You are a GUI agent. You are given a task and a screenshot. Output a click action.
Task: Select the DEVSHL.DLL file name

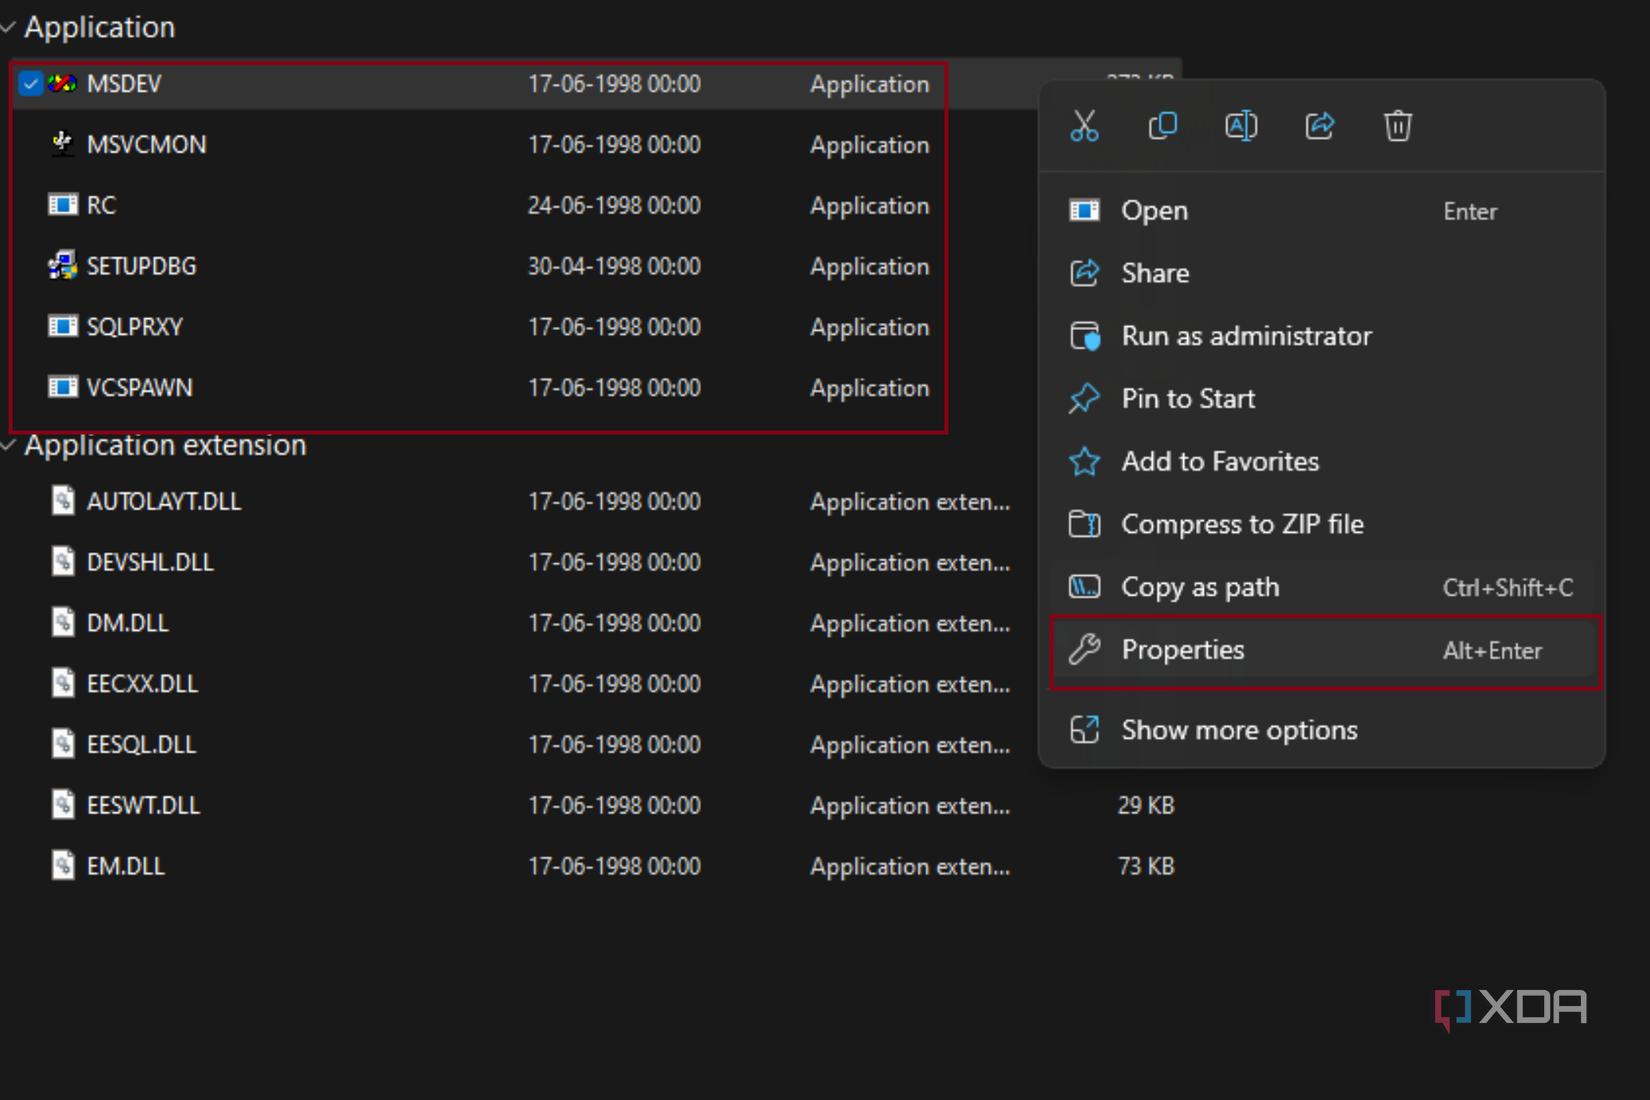(x=150, y=562)
